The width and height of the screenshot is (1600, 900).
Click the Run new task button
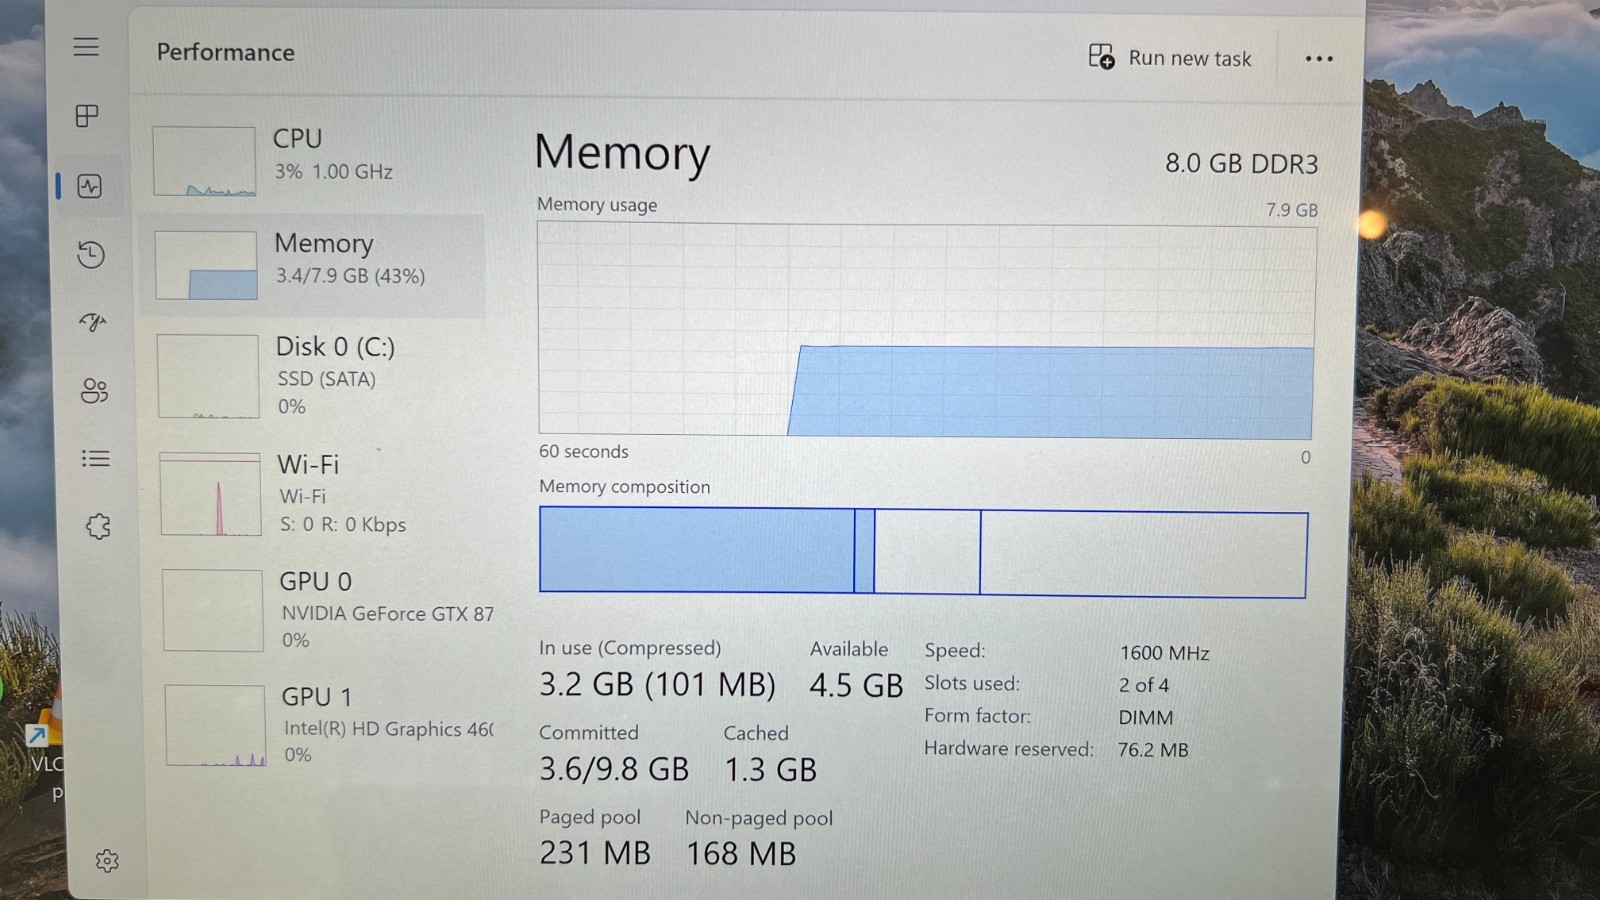click(1170, 57)
